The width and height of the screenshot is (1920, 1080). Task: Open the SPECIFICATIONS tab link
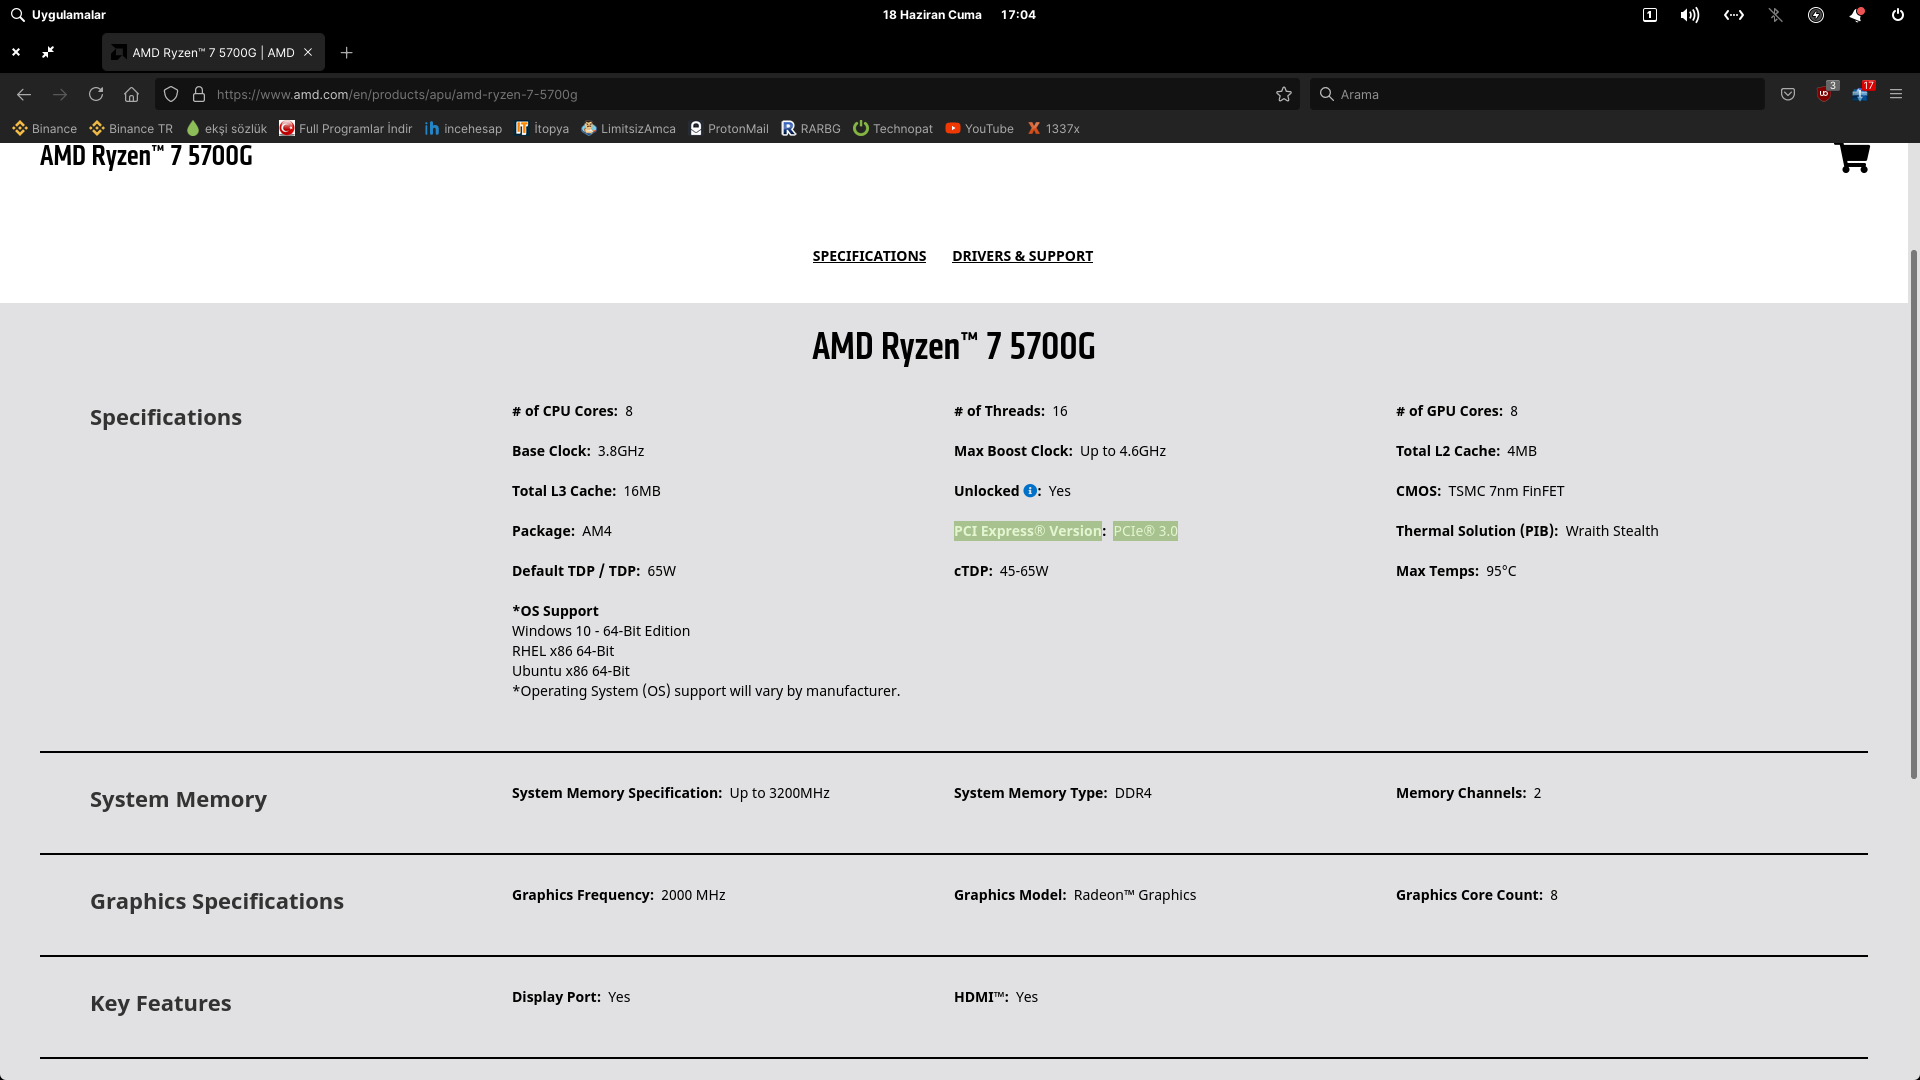869,256
